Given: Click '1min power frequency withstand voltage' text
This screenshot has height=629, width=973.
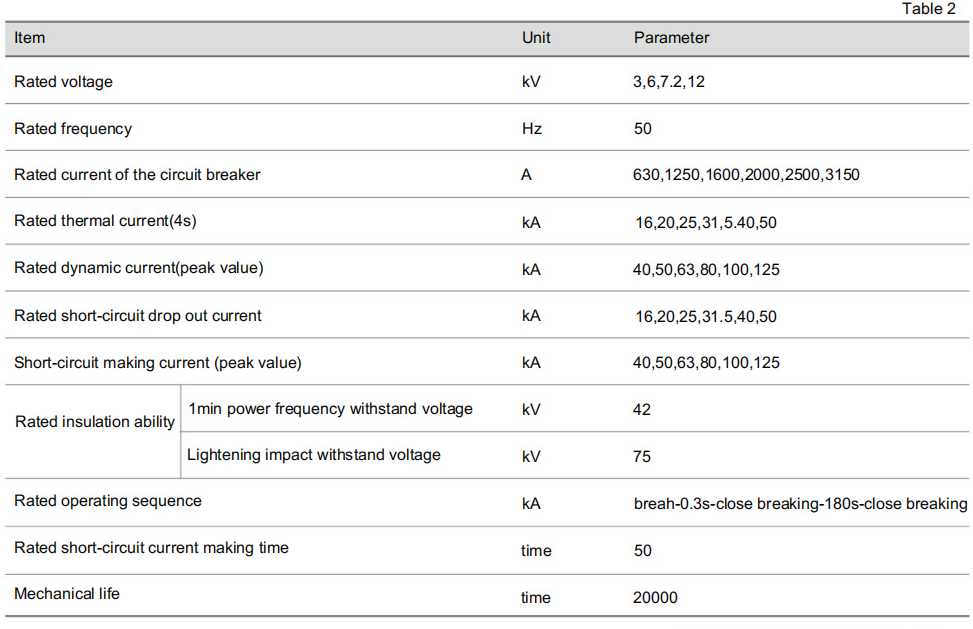Looking at the screenshot, I should (x=330, y=409).
